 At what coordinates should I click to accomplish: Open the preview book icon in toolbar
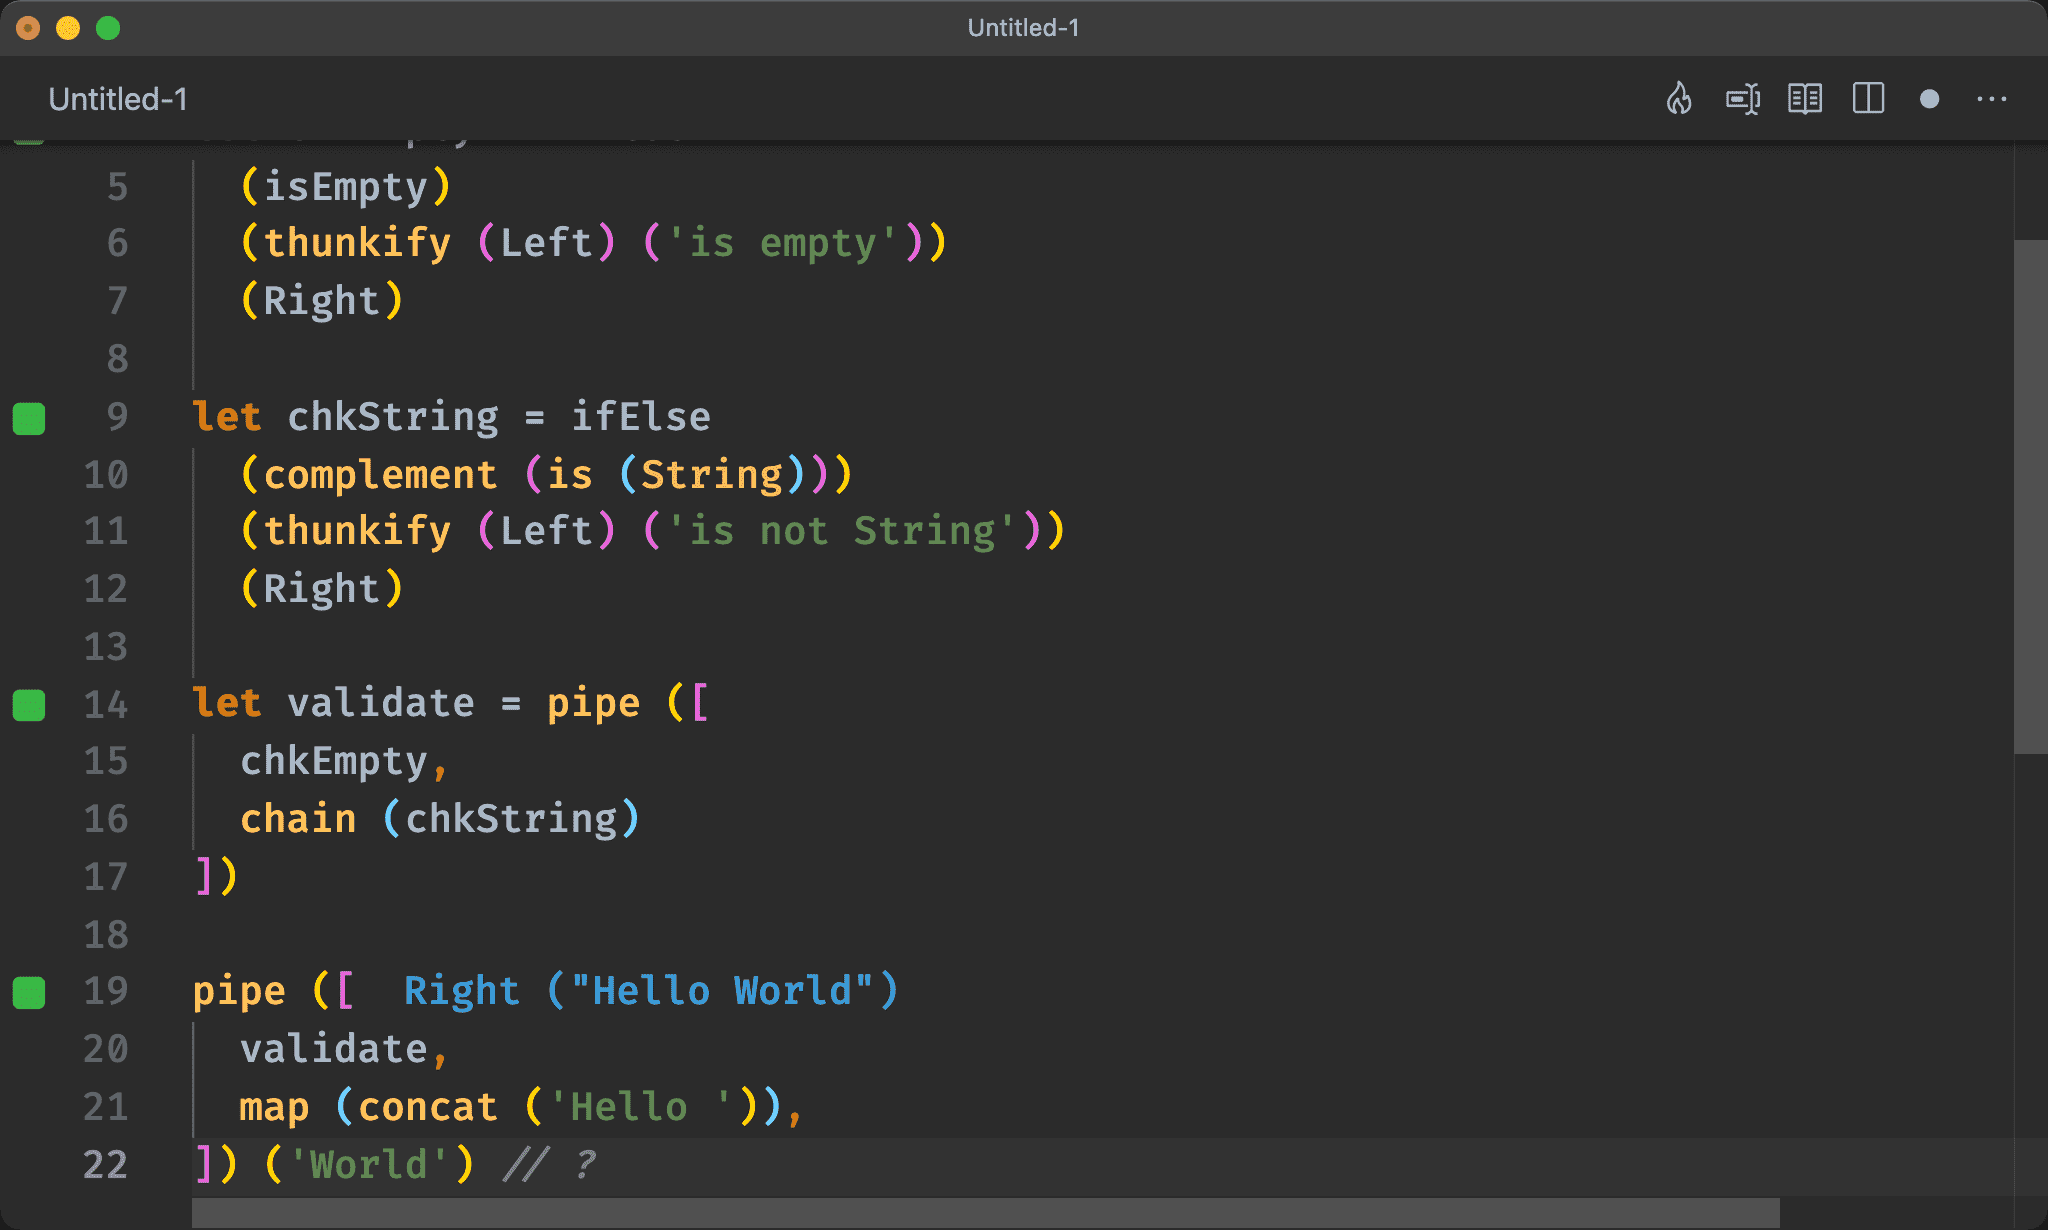[1805, 99]
